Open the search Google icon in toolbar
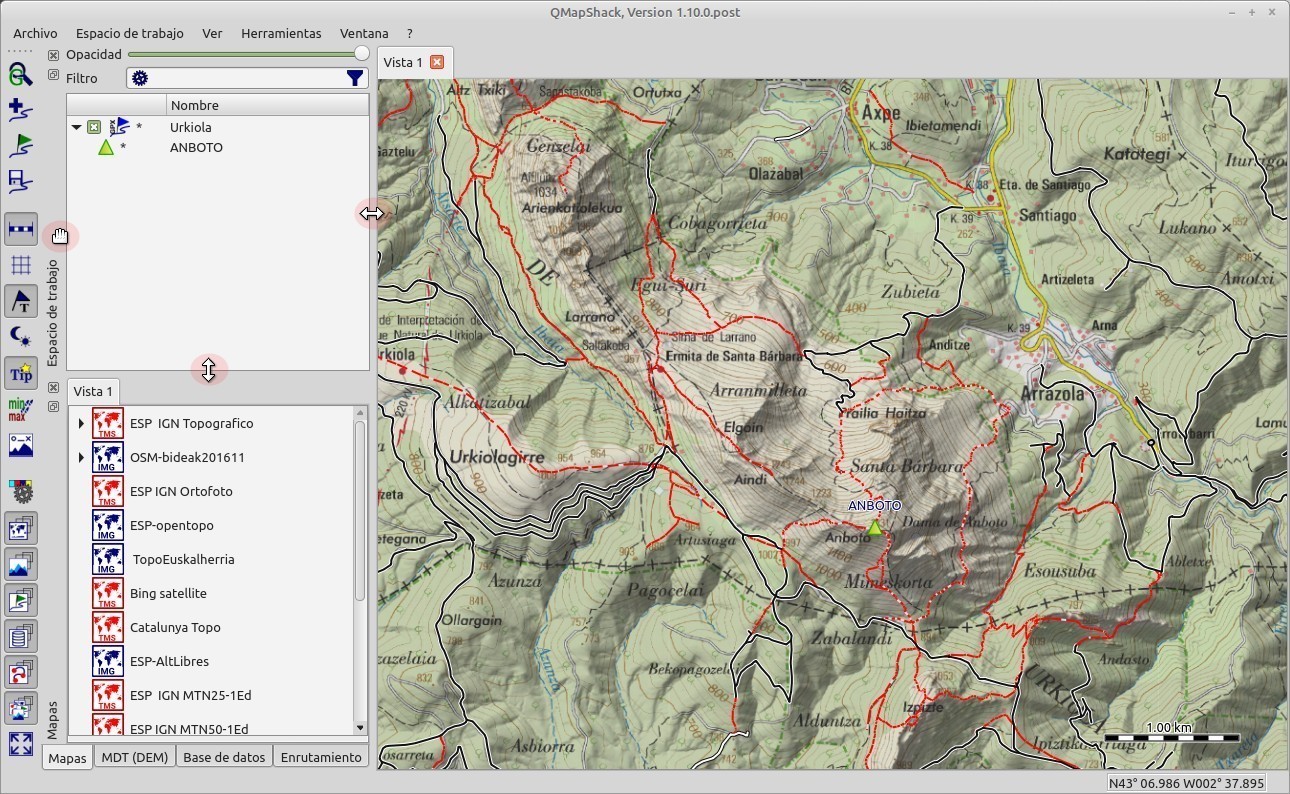The image size is (1290, 794). coord(21,74)
